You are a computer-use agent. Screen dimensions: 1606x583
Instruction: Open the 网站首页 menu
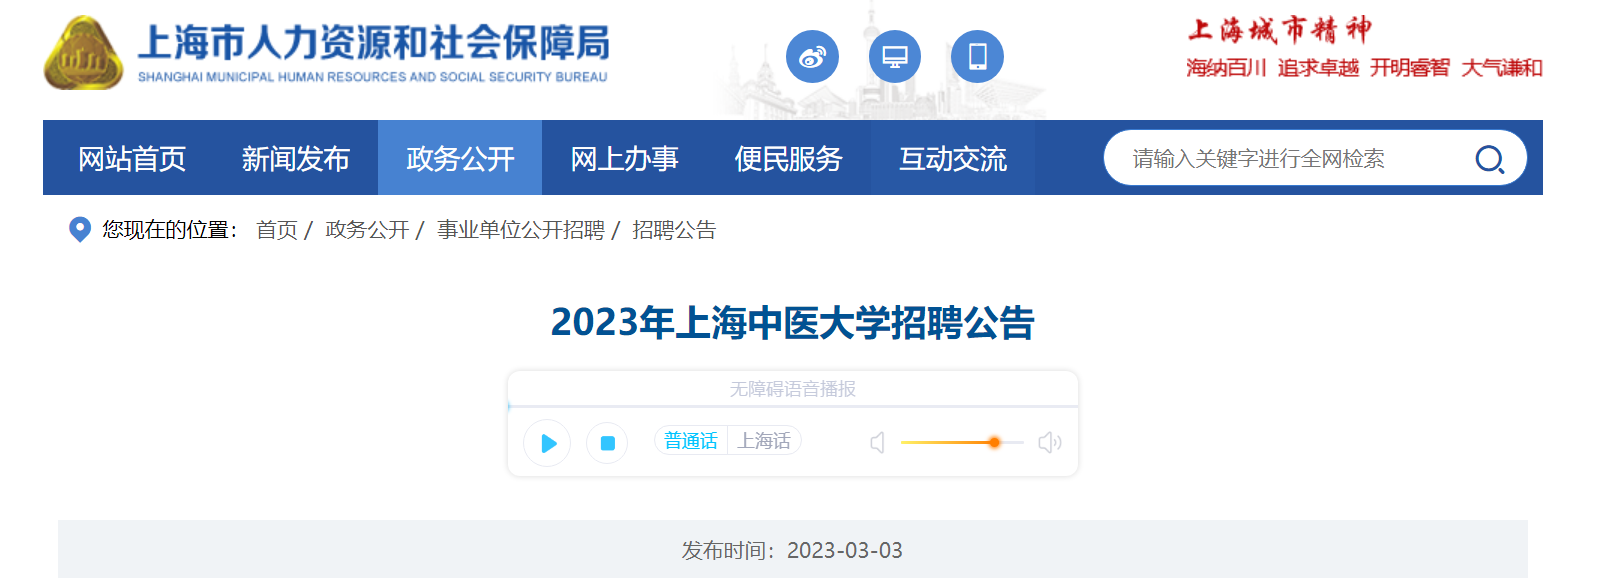(x=132, y=158)
